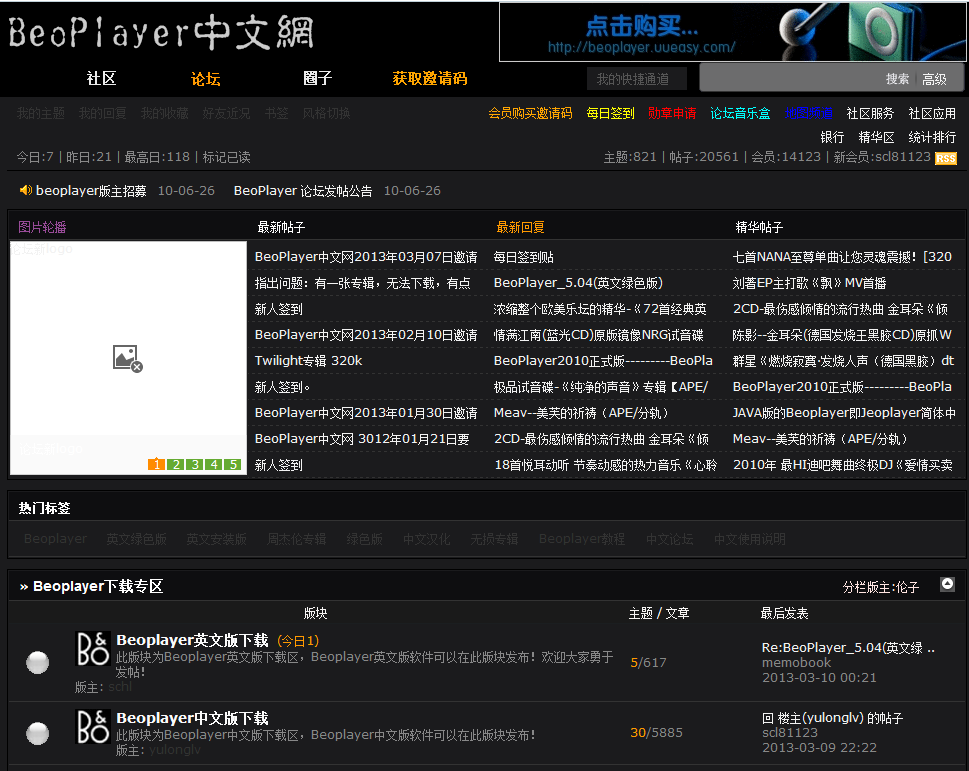Image resolution: width=969 pixels, height=771 pixels.
Task: Open the BeoPlayer 论坛发帖公告 announcement
Action: pos(303,191)
